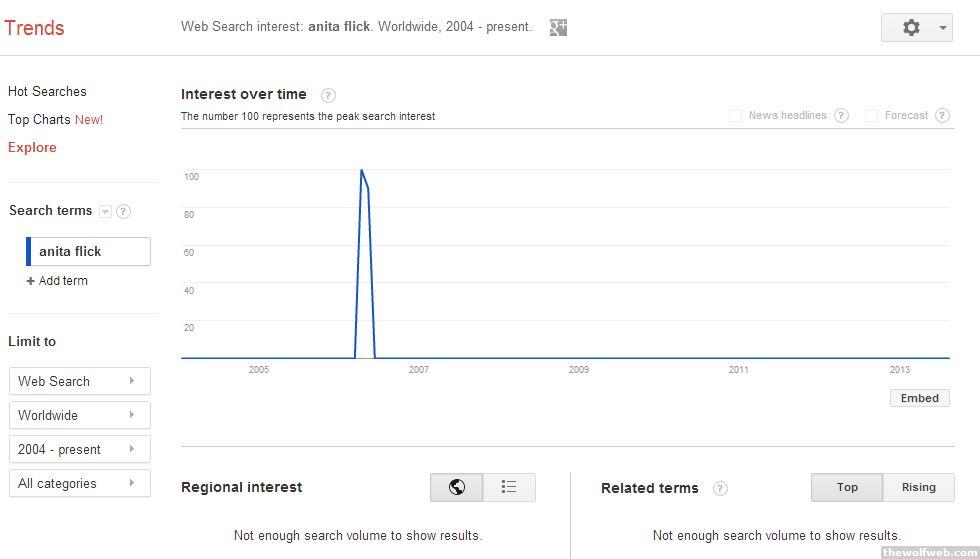Open the 2004 - present date dropdown
980x559 pixels.
click(x=79, y=449)
